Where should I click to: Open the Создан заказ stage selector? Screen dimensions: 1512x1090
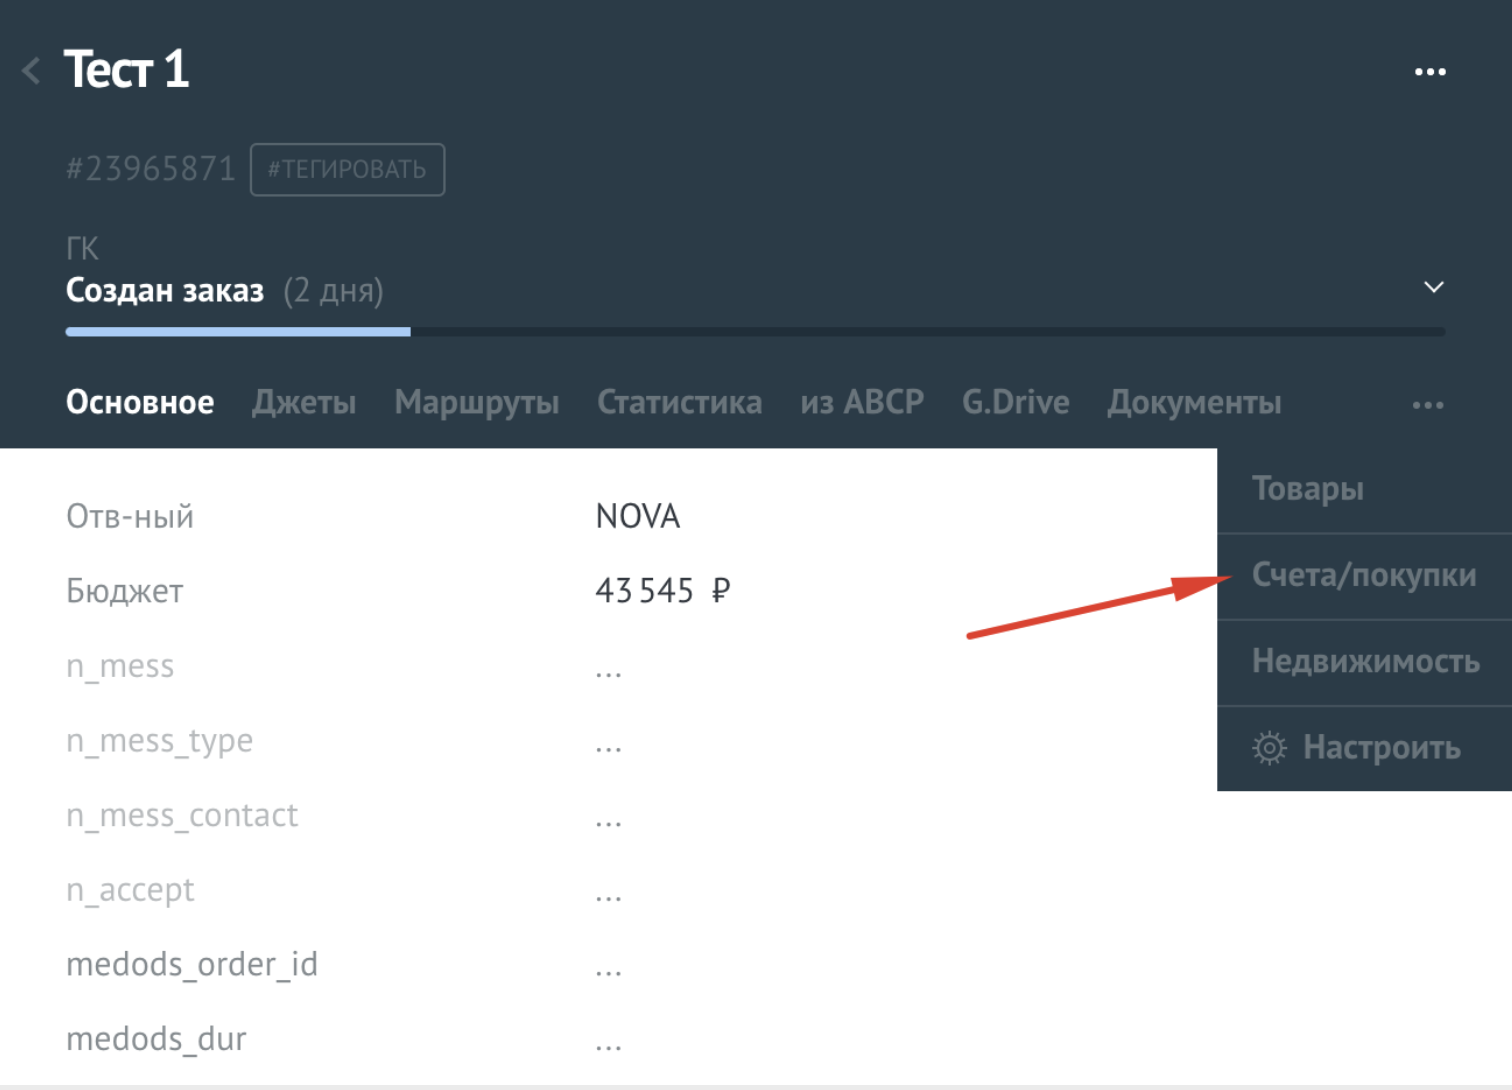165,291
